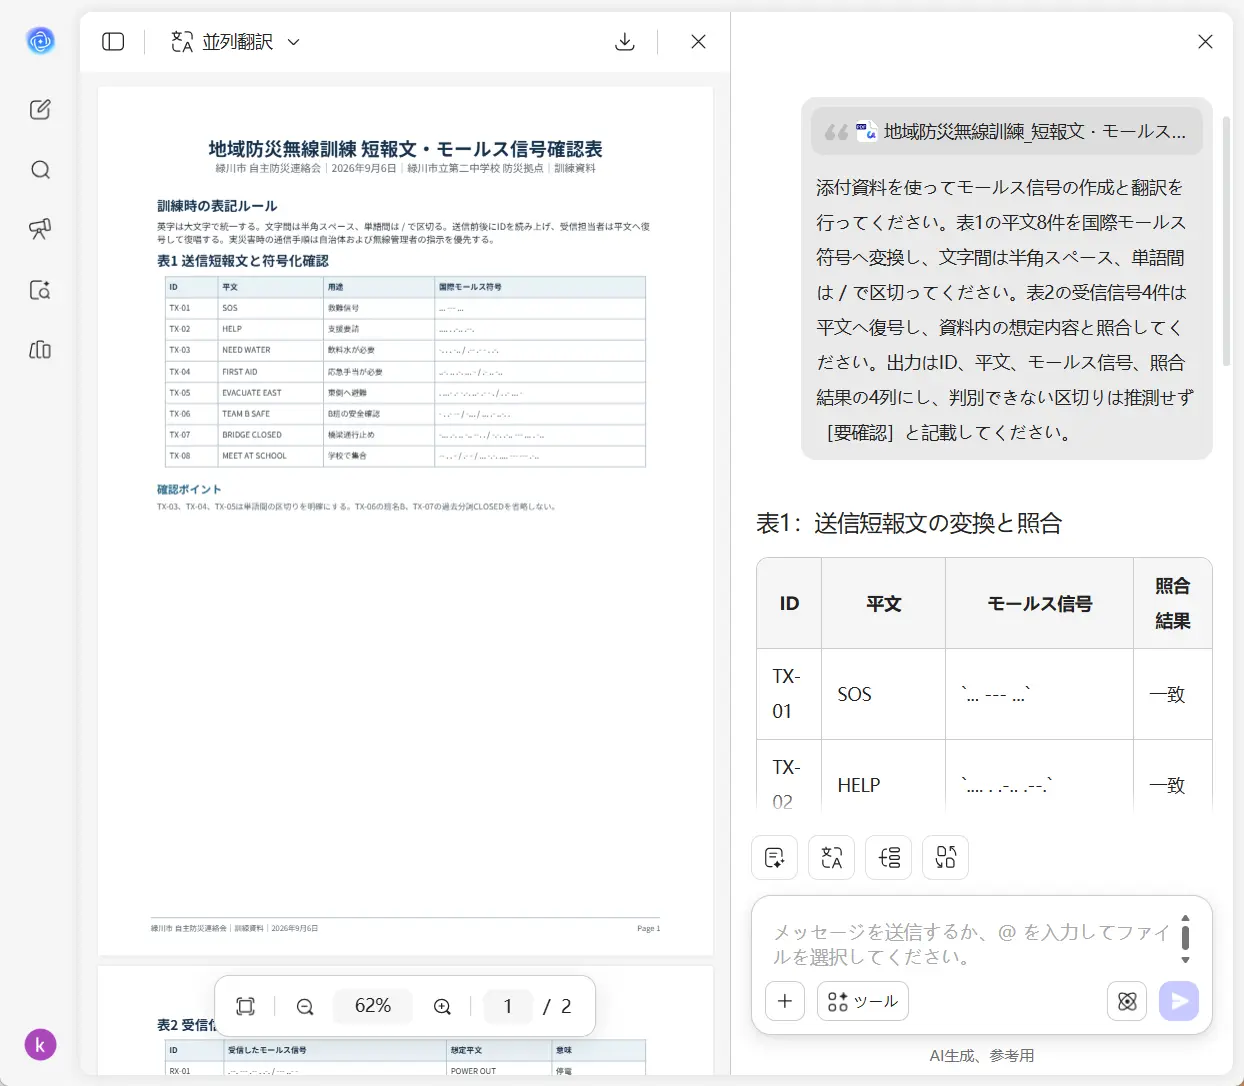This screenshot has width=1244, height=1086.
Task: Click the 平文 column header in chat table
Action: [x=884, y=603]
